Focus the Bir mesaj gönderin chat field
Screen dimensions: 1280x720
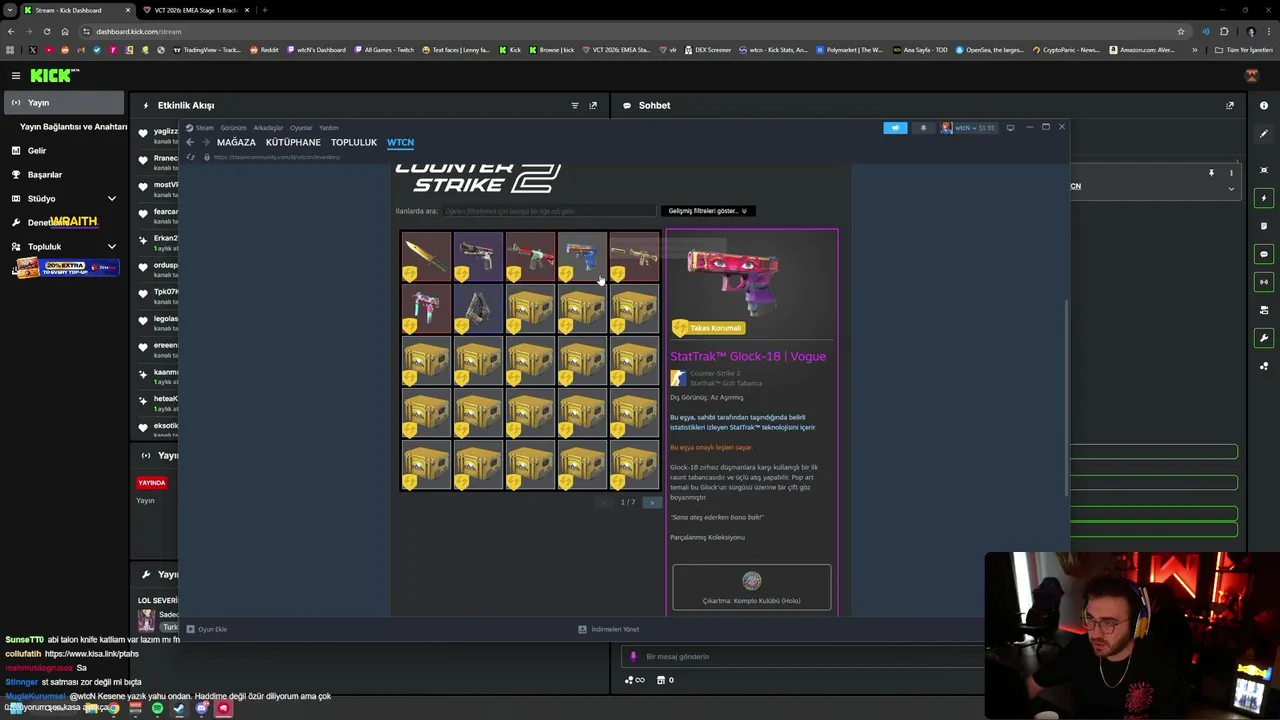tap(800, 657)
